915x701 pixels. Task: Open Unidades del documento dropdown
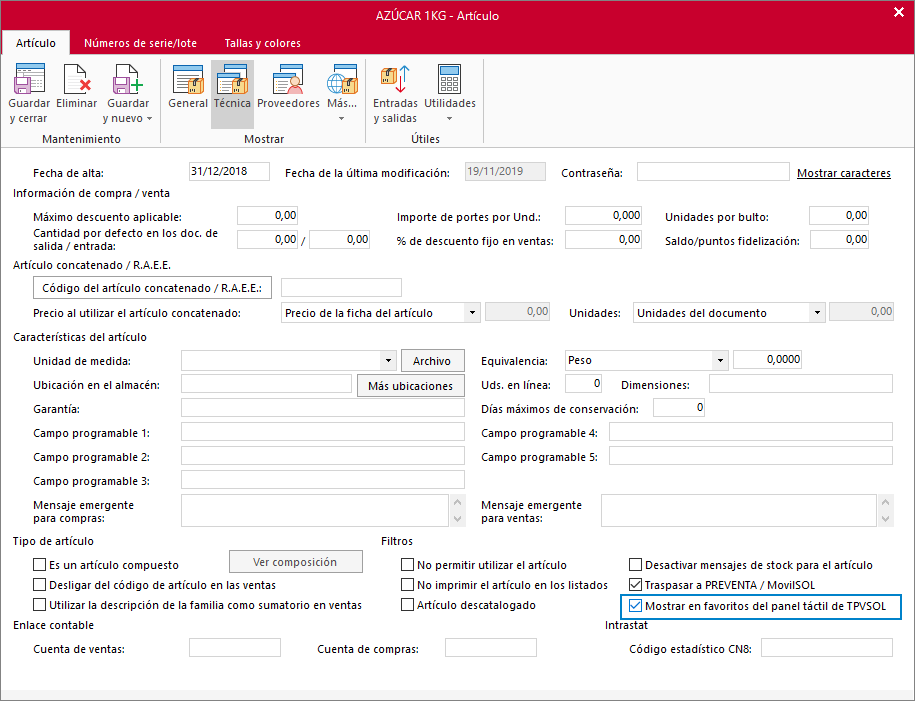coord(817,313)
